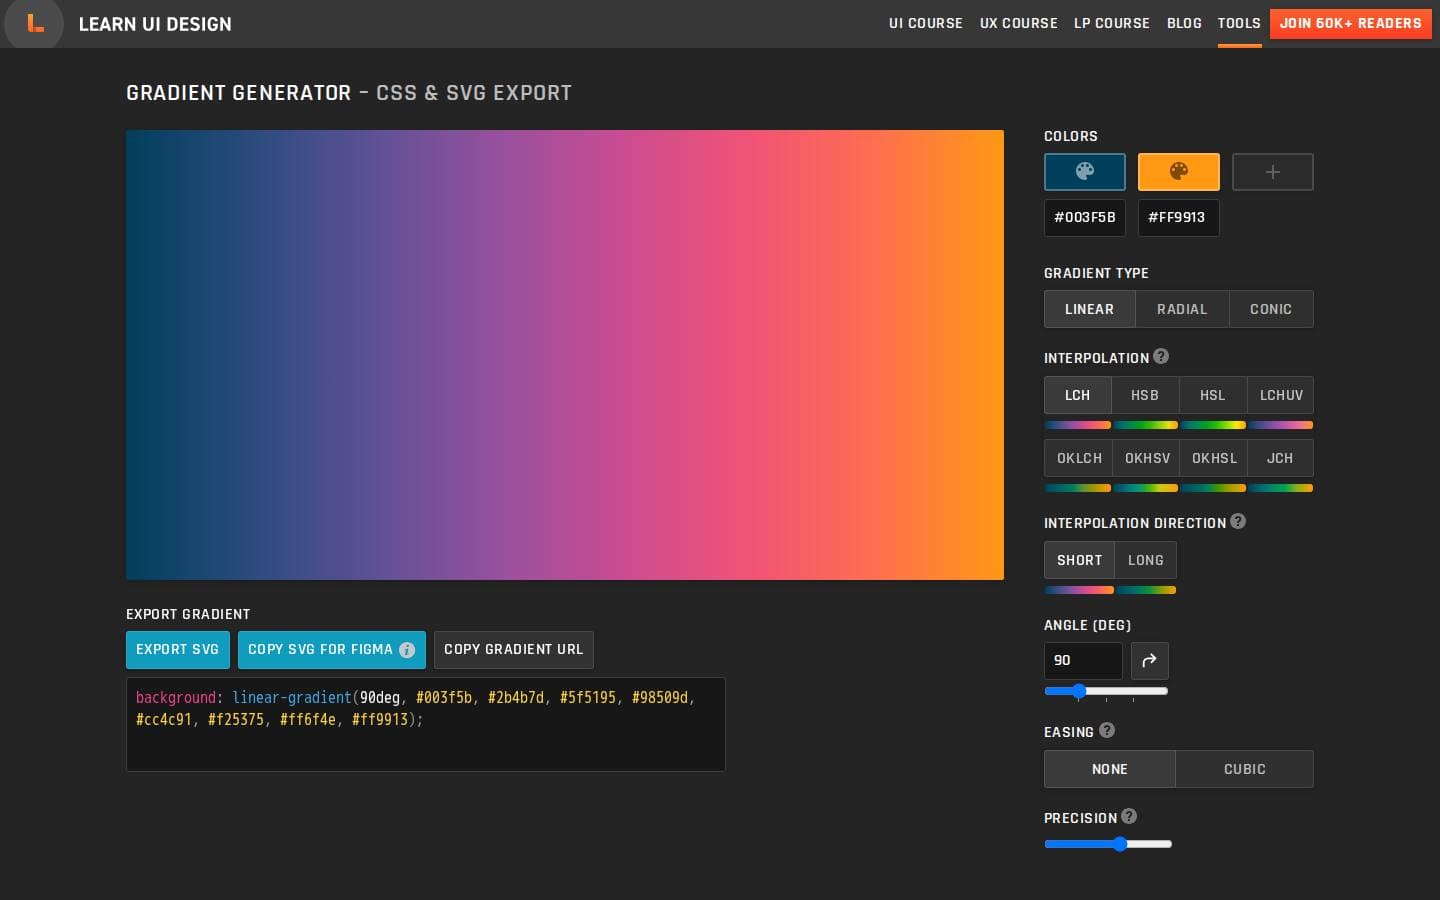Screen dimensions: 1440x900
Task: Click the angle degree input showing 90
Action: (x=1083, y=661)
